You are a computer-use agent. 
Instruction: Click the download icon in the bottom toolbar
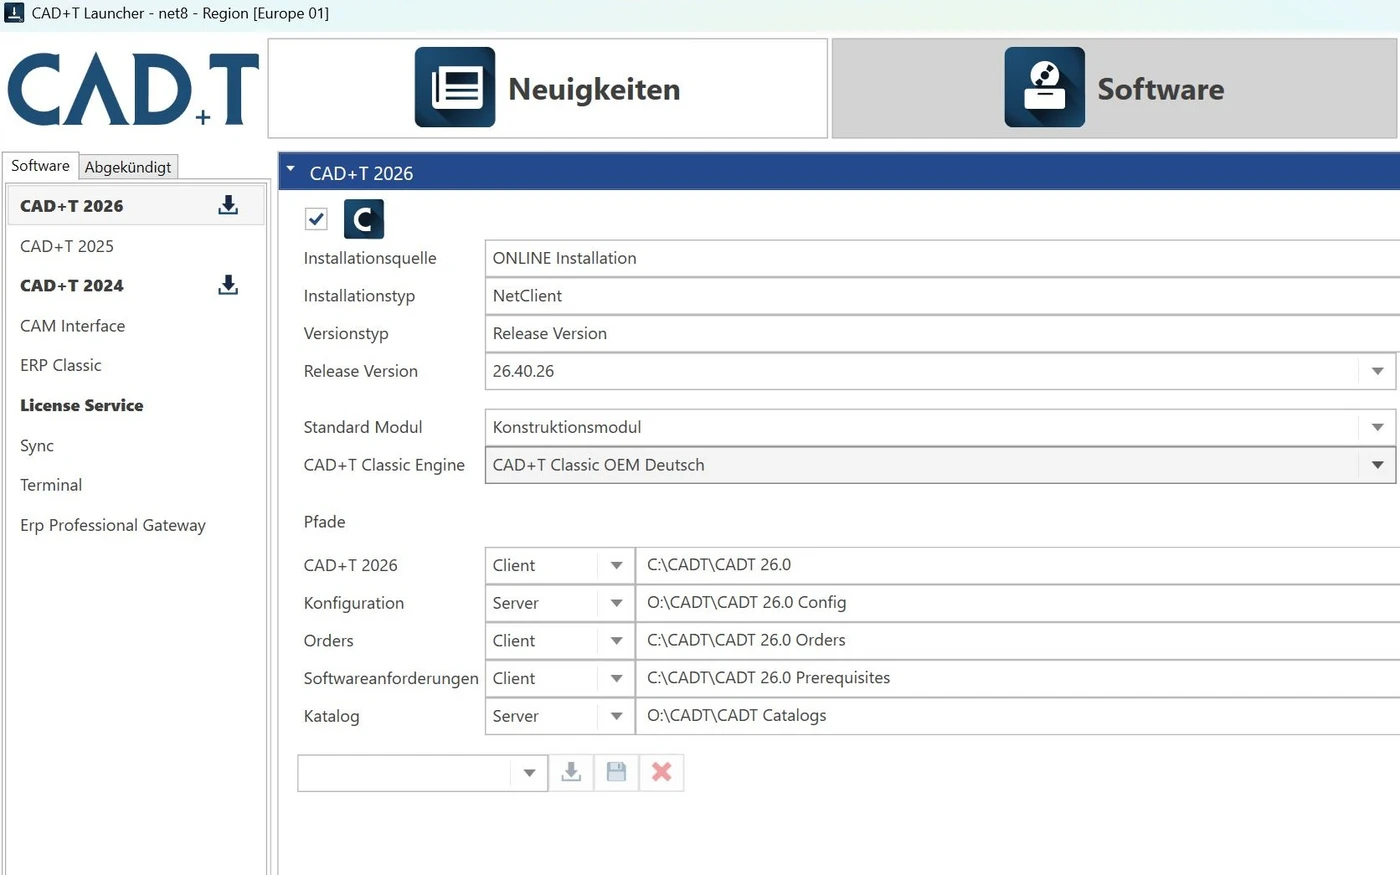[x=571, y=772]
